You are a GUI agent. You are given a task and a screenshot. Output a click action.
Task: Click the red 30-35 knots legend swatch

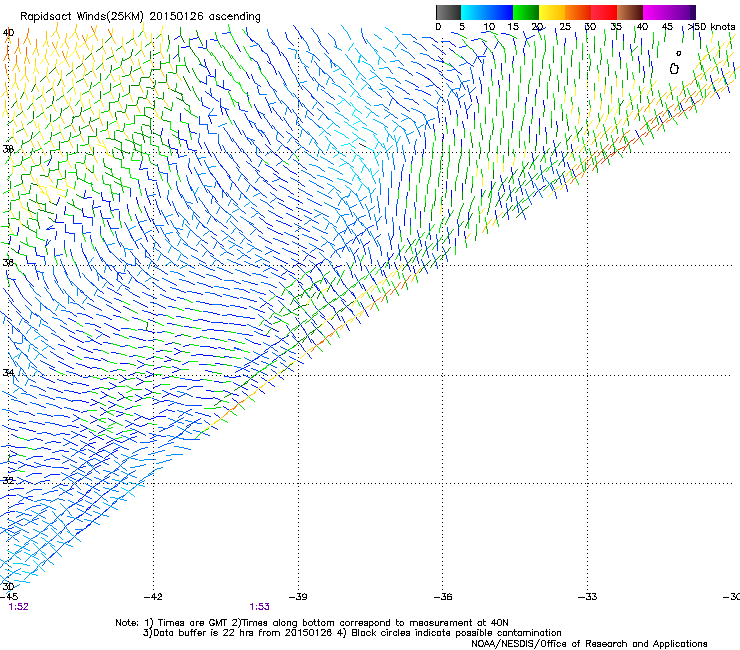604,12
